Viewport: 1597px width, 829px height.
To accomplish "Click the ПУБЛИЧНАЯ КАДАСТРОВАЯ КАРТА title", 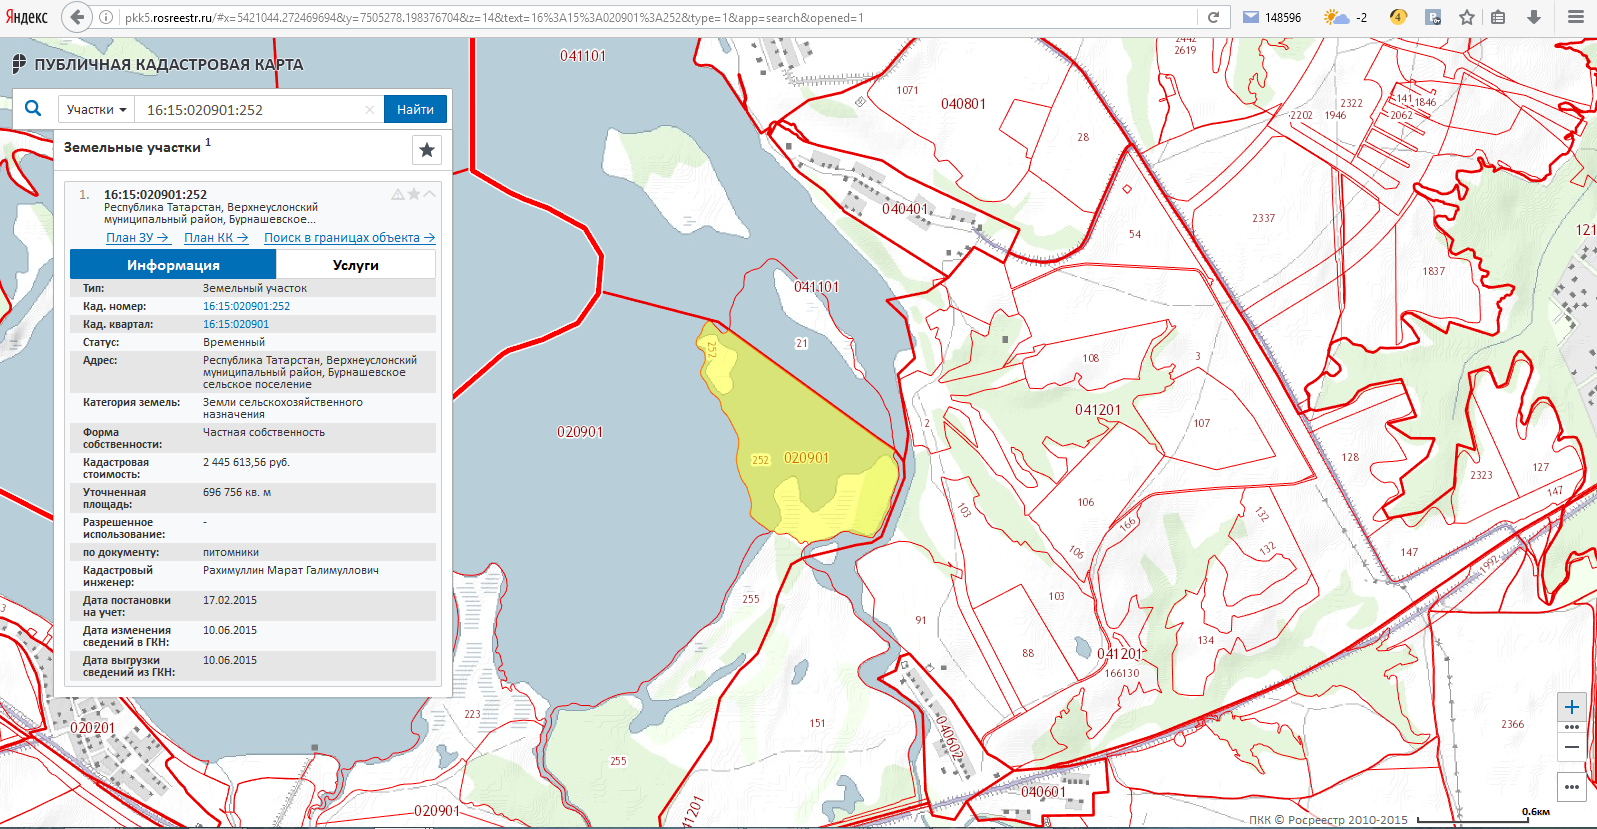I will [x=169, y=64].
